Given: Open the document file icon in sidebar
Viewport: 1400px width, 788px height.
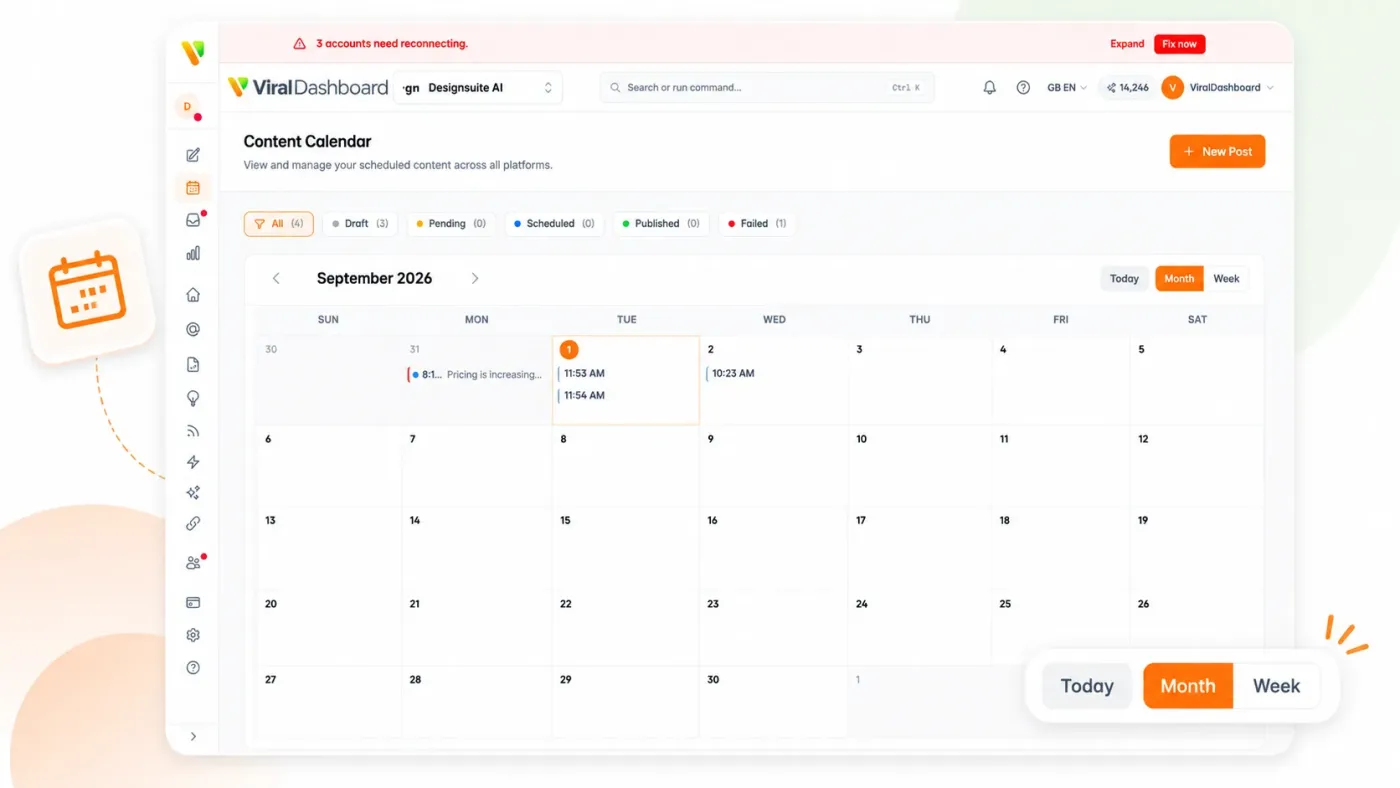Looking at the screenshot, I should click(x=193, y=365).
